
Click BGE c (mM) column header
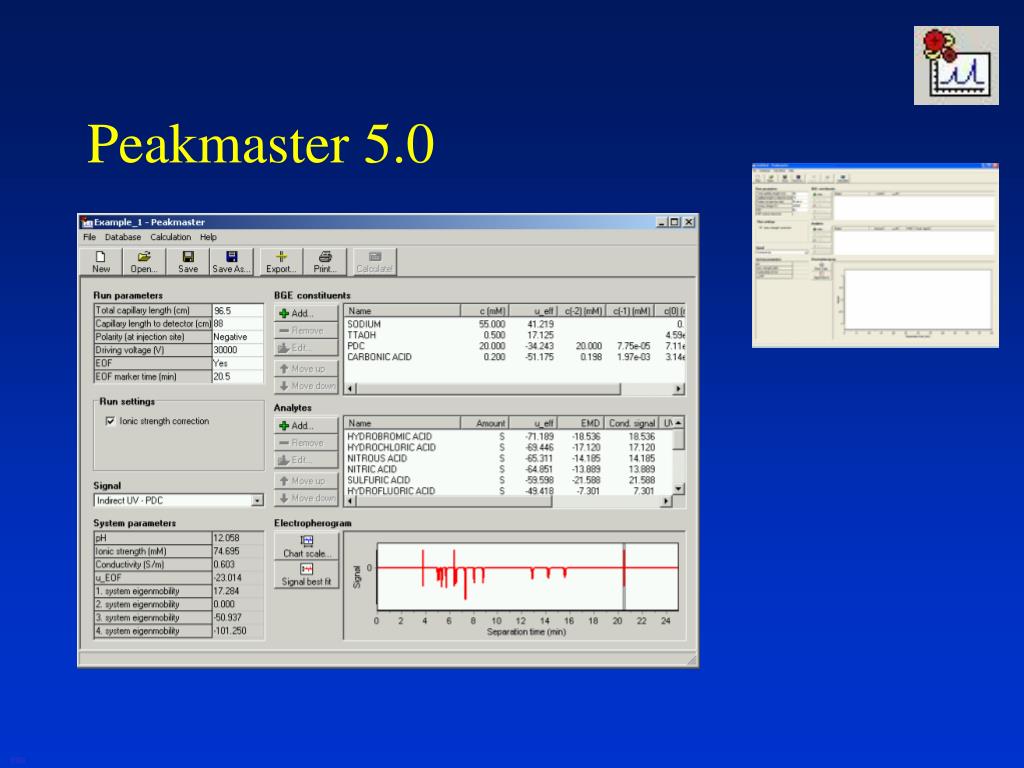click(x=485, y=311)
